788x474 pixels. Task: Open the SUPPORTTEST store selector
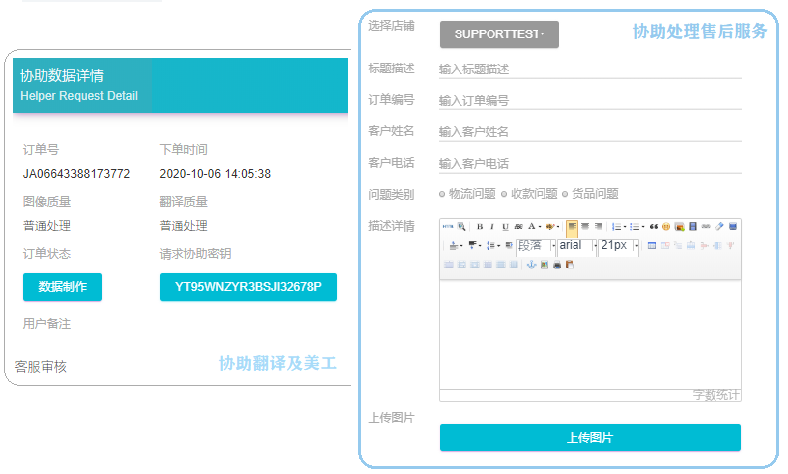point(499,34)
